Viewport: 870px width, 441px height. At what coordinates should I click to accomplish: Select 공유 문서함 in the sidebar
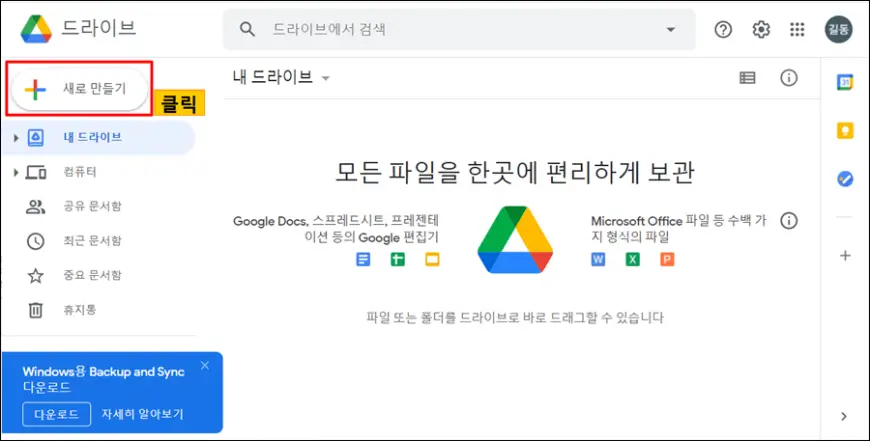point(92,207)
